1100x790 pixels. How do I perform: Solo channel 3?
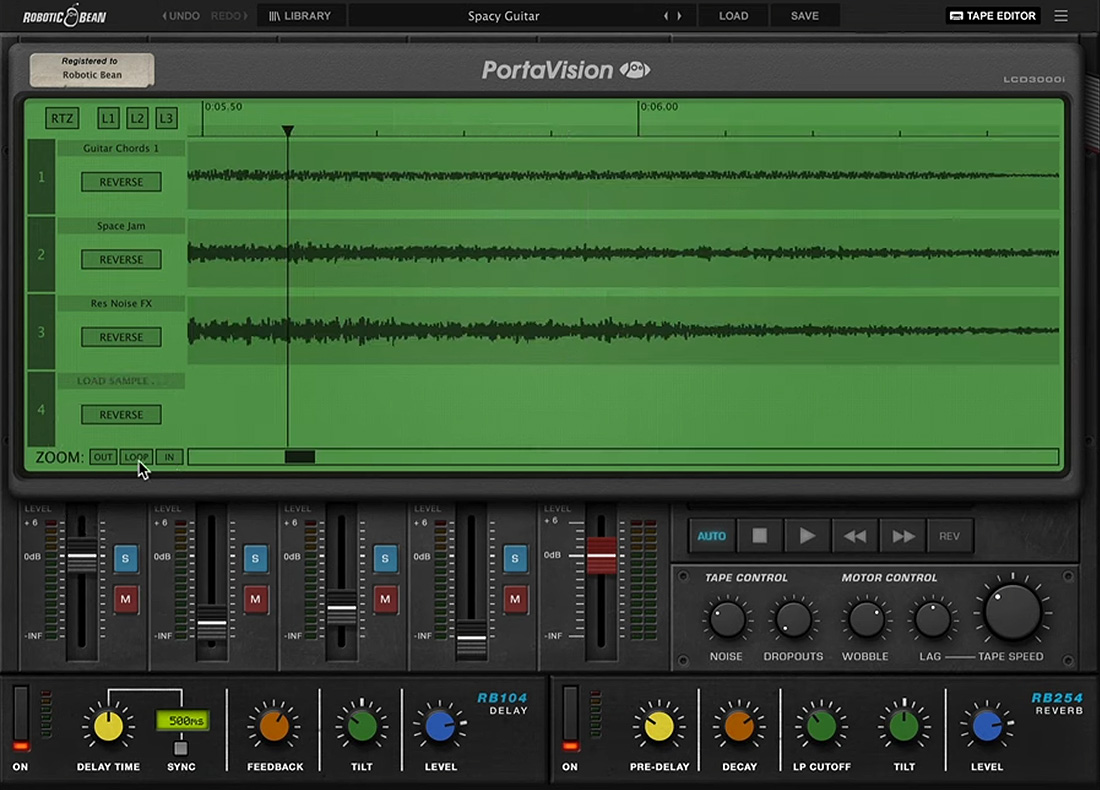coord(385,558)
